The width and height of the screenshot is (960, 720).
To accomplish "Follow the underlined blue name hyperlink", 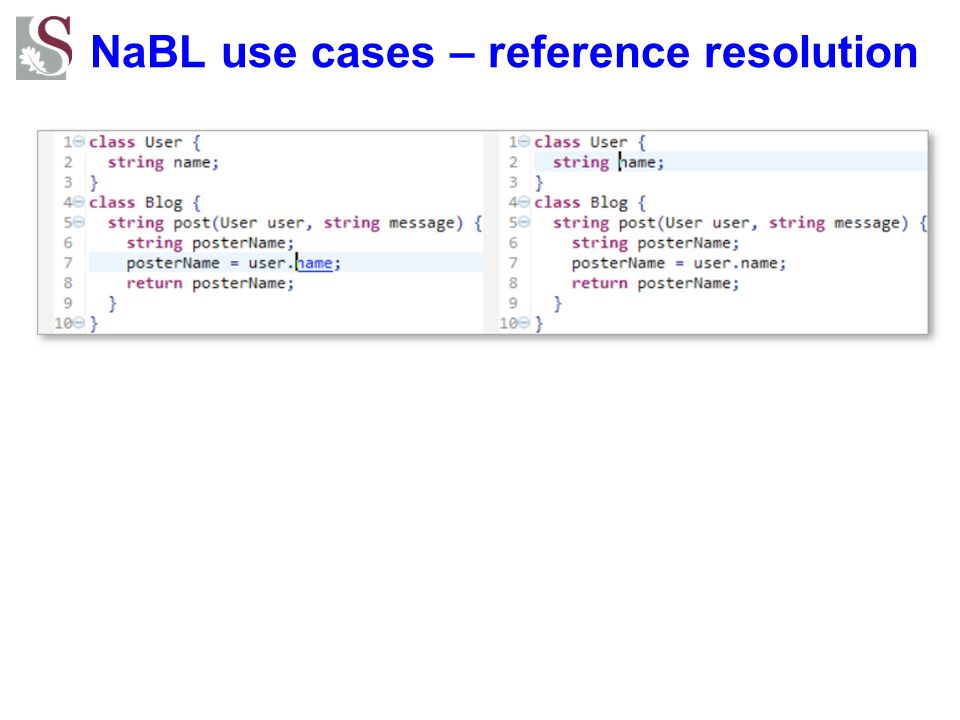I will [x=315, y=263].
